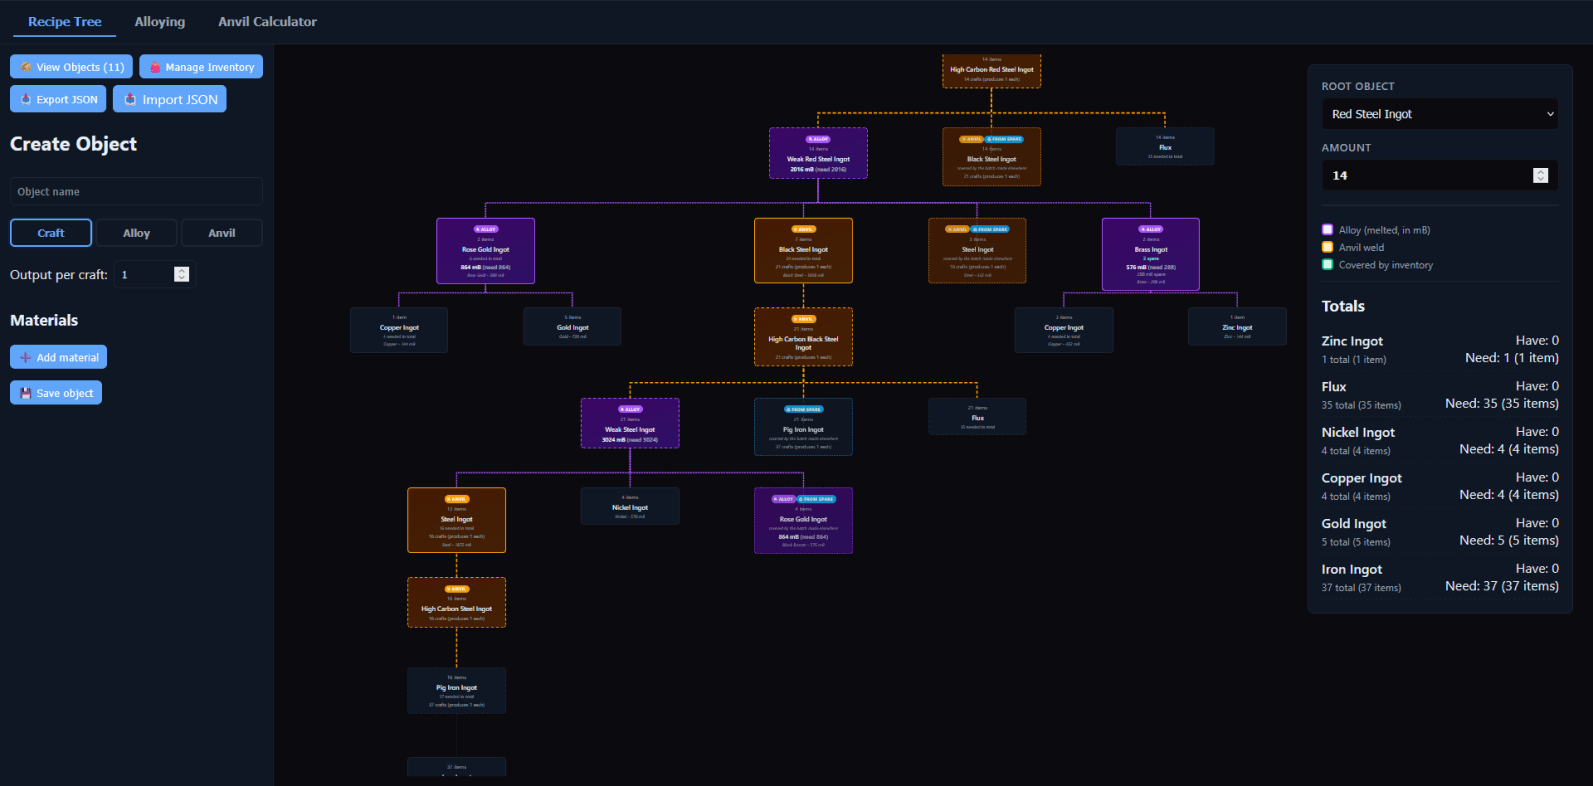Screen dimensions: 1593x786
Task: Click Nickel Ingot in the Totals list
Action: (x=1358, y=433)
